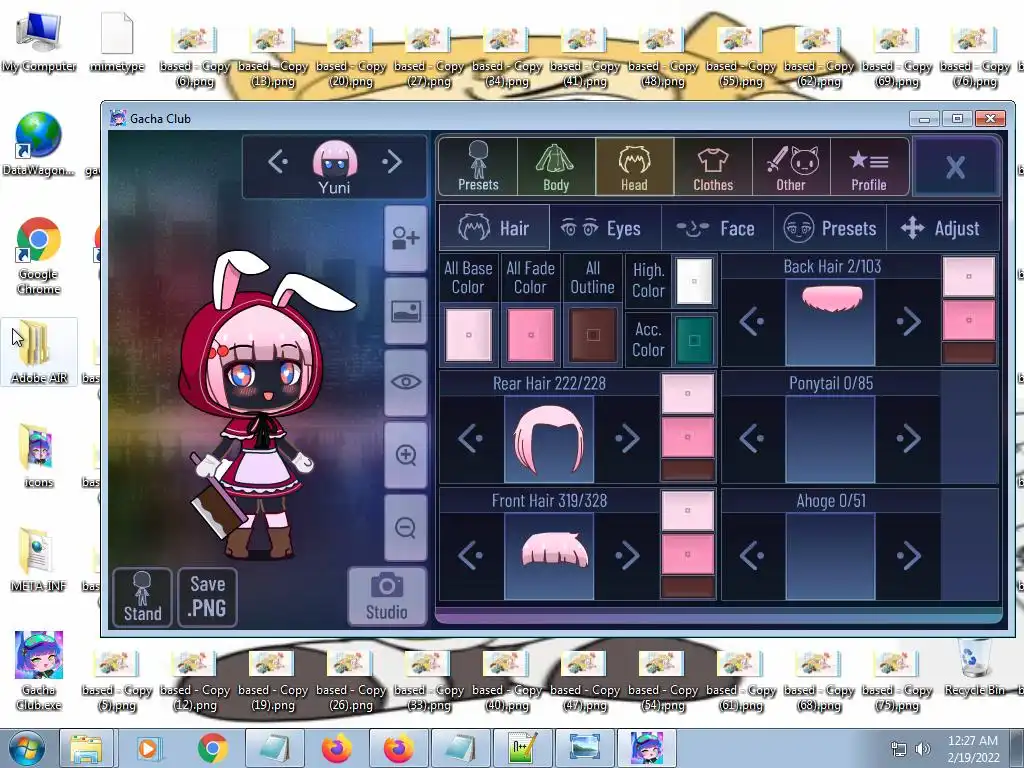Select previous Ponytail style
This screenshot has height=768, width=1024.
(x=752, y=439)
